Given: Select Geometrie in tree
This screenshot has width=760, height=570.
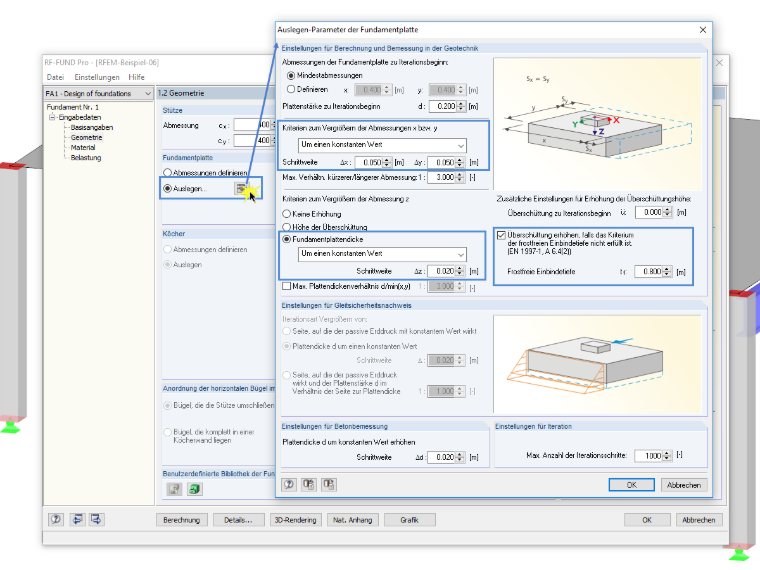Looking at the screenshot, I should coord(86,138).
